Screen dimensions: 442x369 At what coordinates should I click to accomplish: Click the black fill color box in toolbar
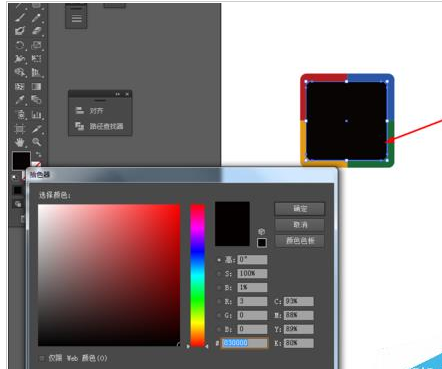click(21, 160)
